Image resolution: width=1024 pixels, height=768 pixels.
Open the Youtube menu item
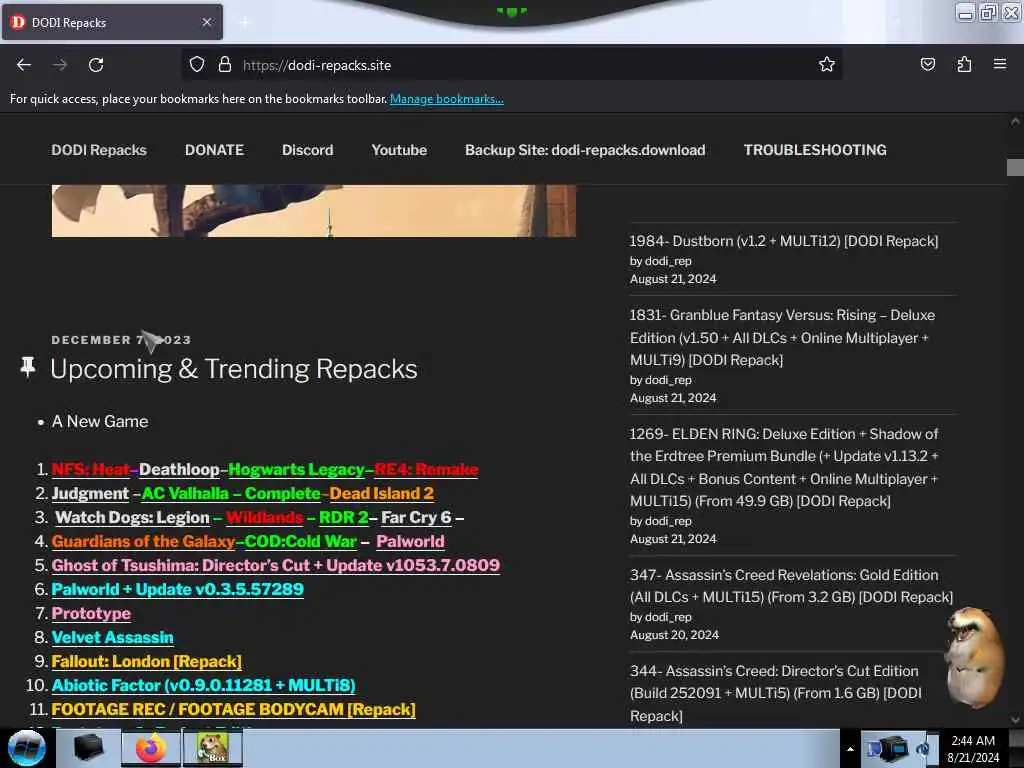[x=399, y=150]
